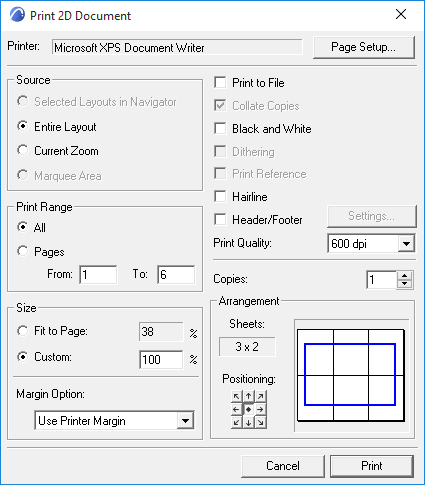Click the top-center positioning arrow
The width and height of the screenshot is (425, 485).
click(x=248, y=396)
